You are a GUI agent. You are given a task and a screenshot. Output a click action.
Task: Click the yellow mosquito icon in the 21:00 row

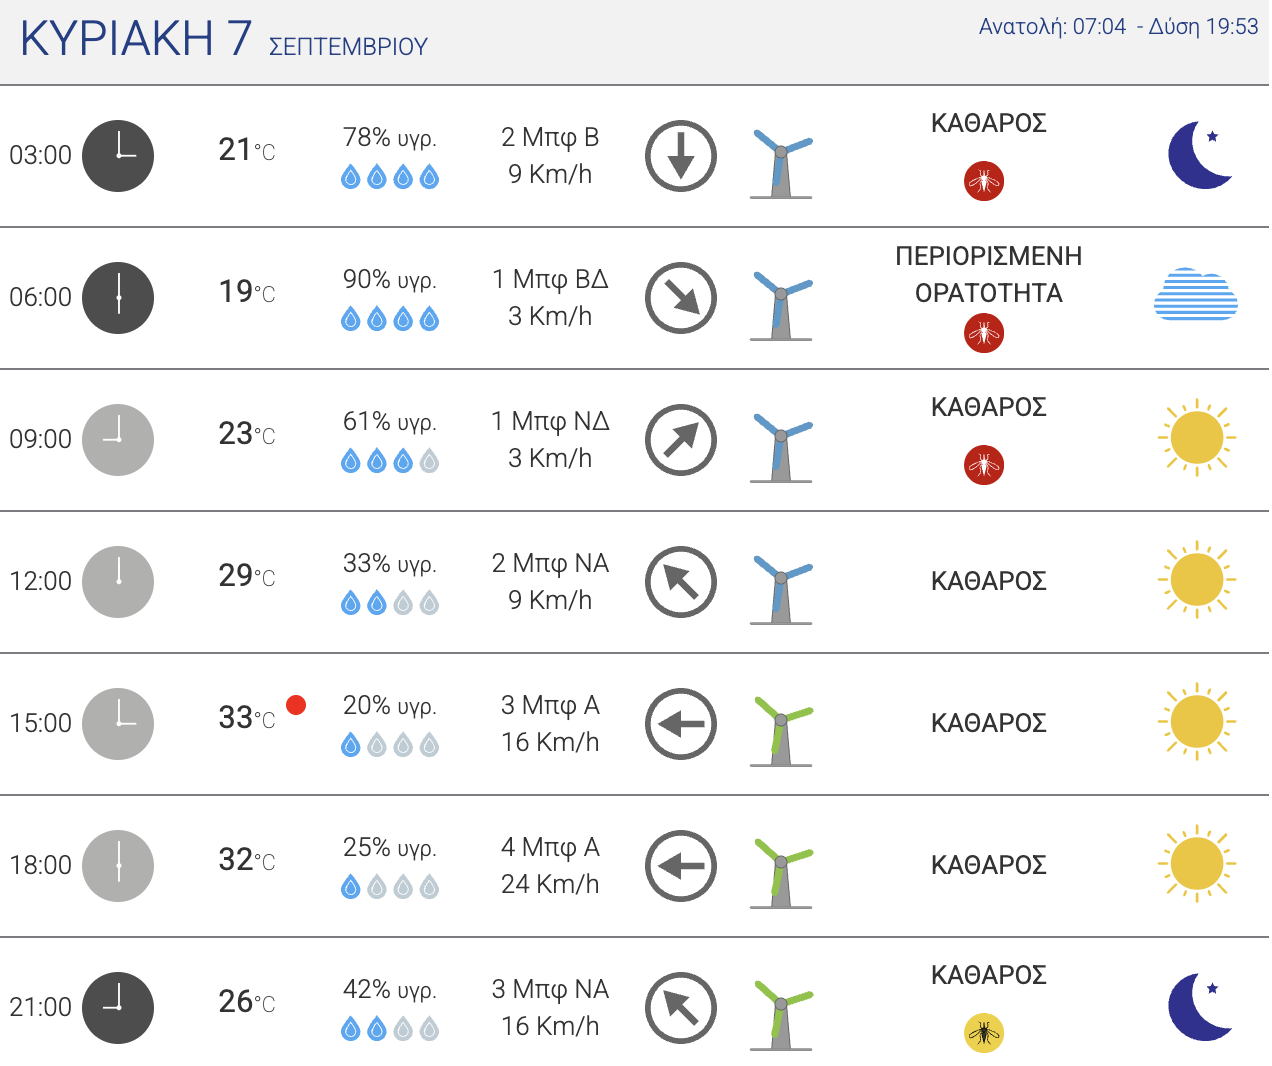pos(984,1033)
